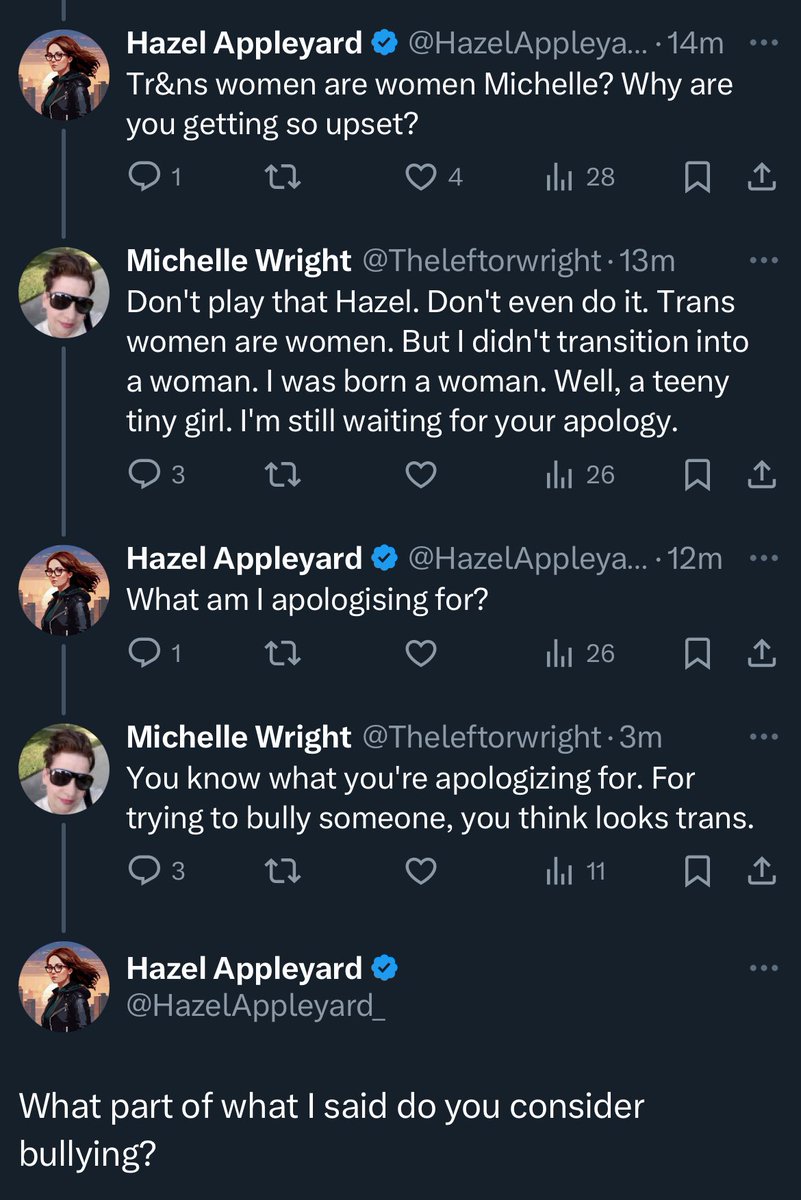The width and height of the screenshot is (801, 1200).
Task: Retweet Michelle's 3m-old tweet
Action: point(286,871)
